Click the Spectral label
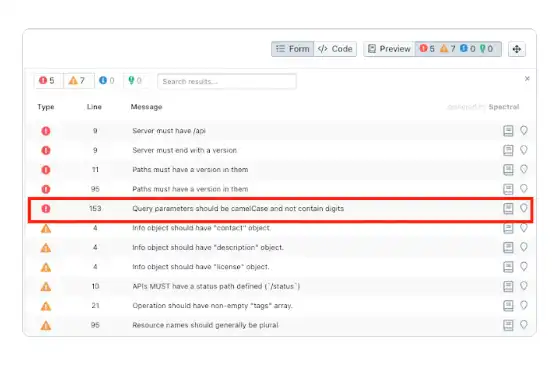This screenshot has width=554, height=382. click(504, 107)
